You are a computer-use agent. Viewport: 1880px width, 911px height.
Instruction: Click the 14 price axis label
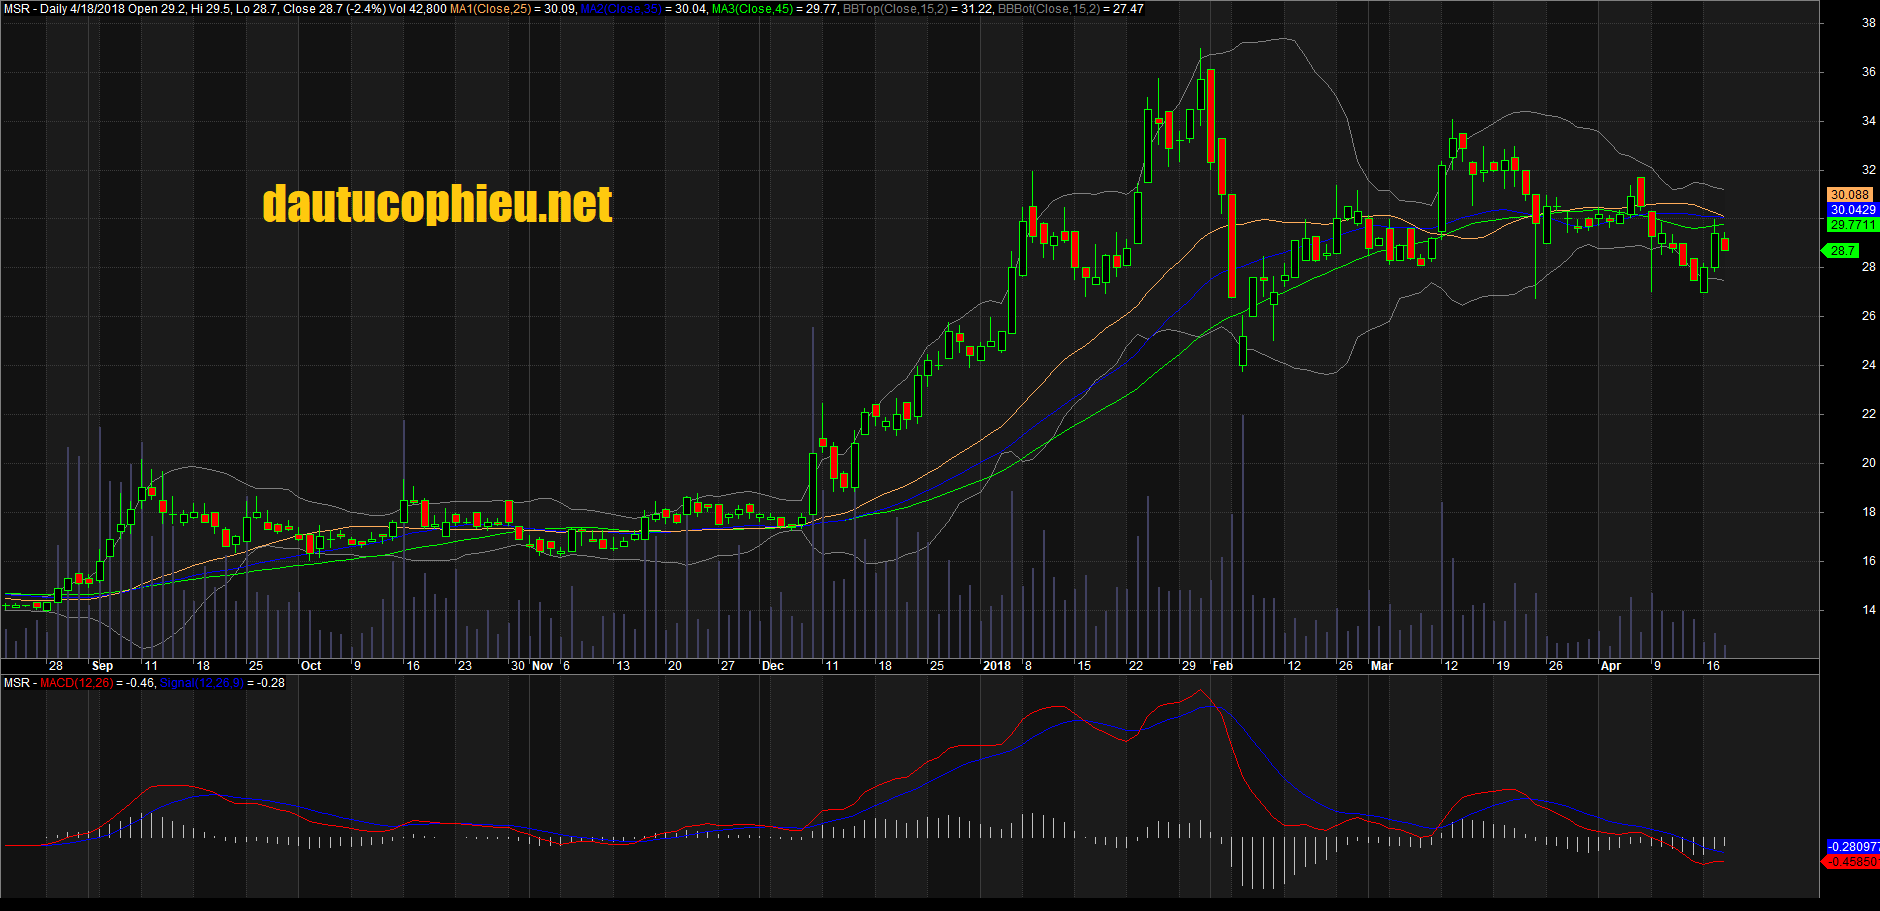tap(1868, 610)
